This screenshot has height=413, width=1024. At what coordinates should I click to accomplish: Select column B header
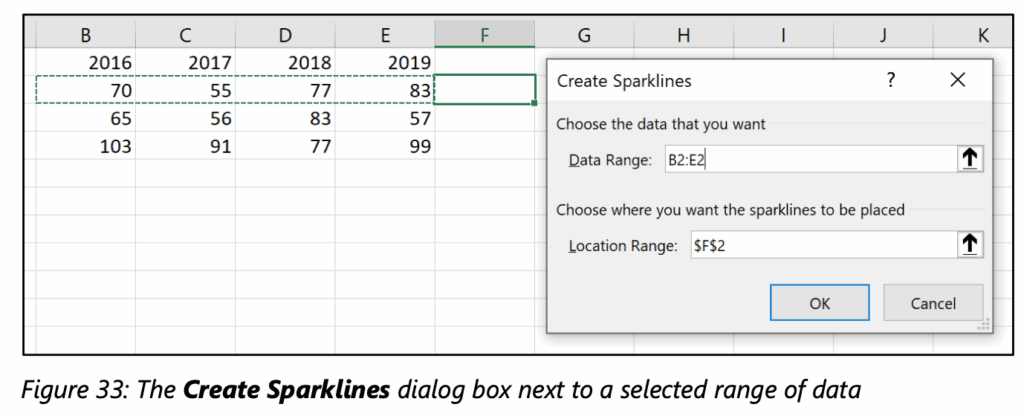(86, 36)
